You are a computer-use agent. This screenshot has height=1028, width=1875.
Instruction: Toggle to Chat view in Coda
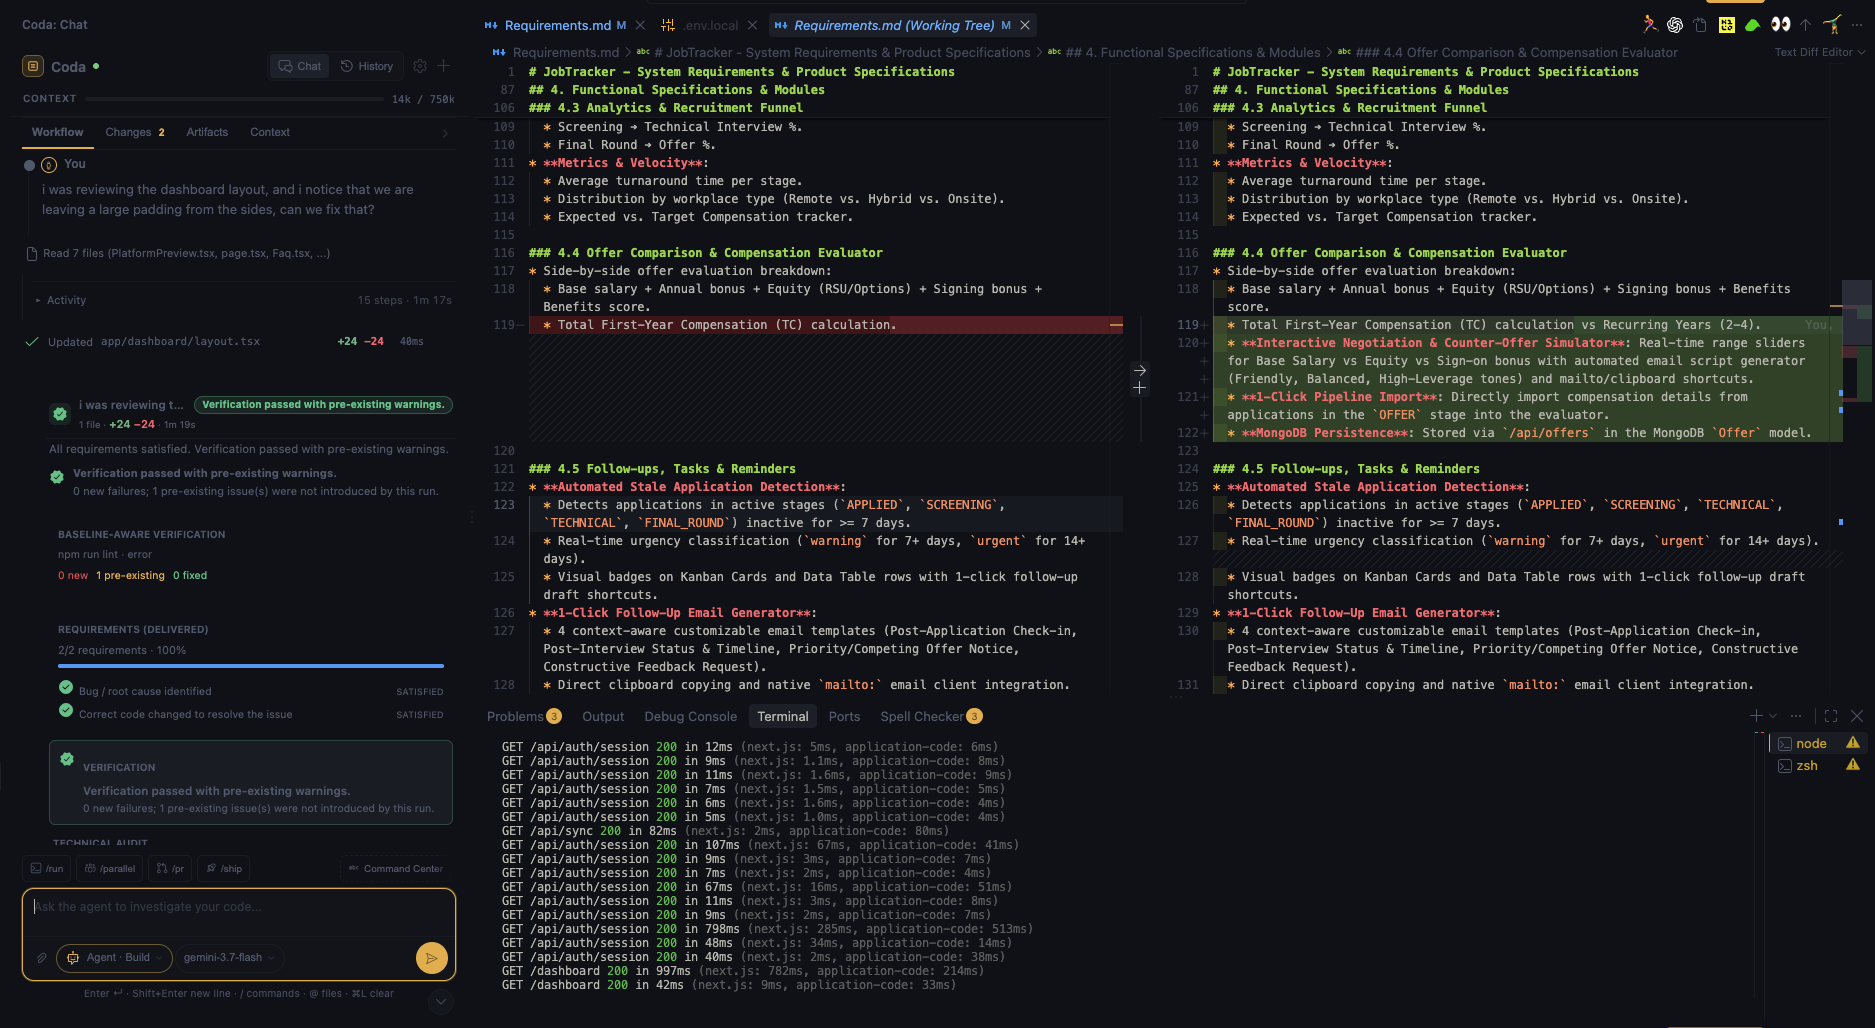pyautogui.click(x=300, y=66)
